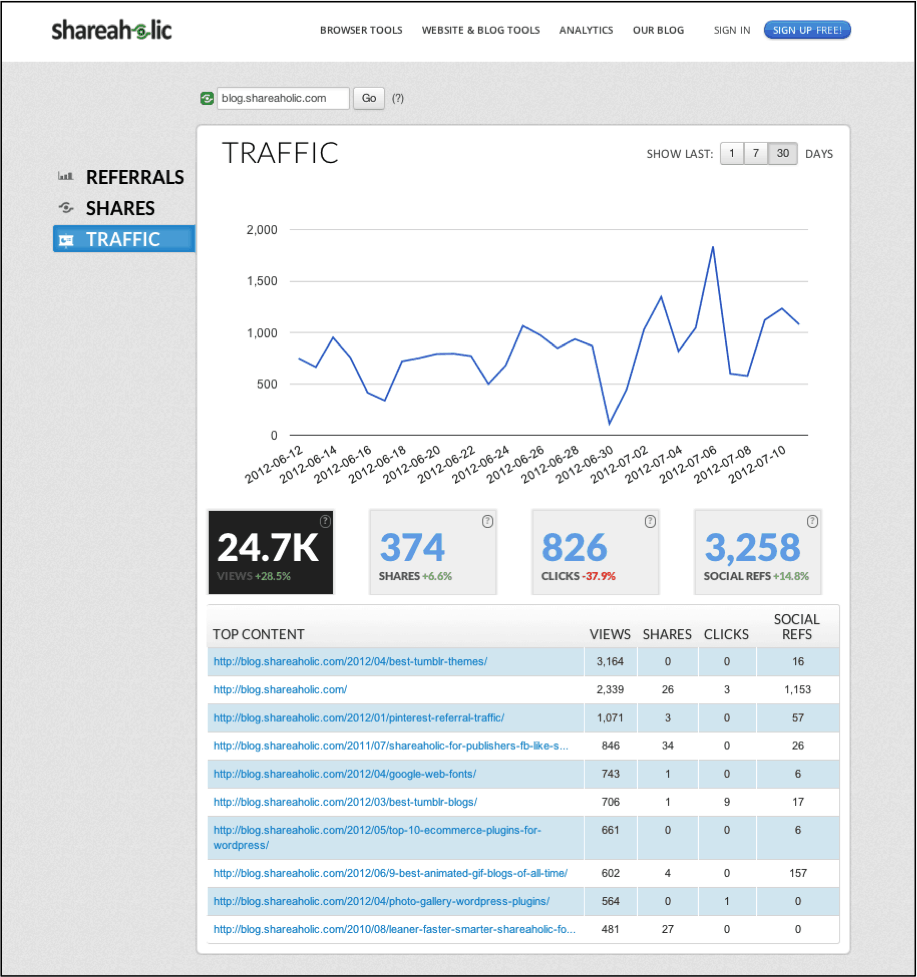917x977 pixels.
Task: Open help icon on Views card
Action: pos(325,521)
